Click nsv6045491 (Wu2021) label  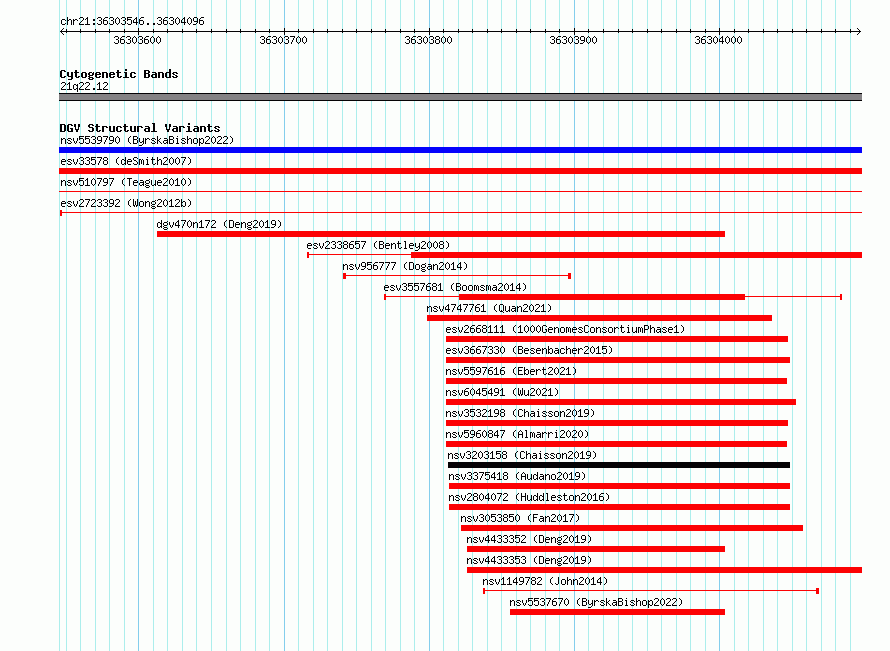point(502,392)
